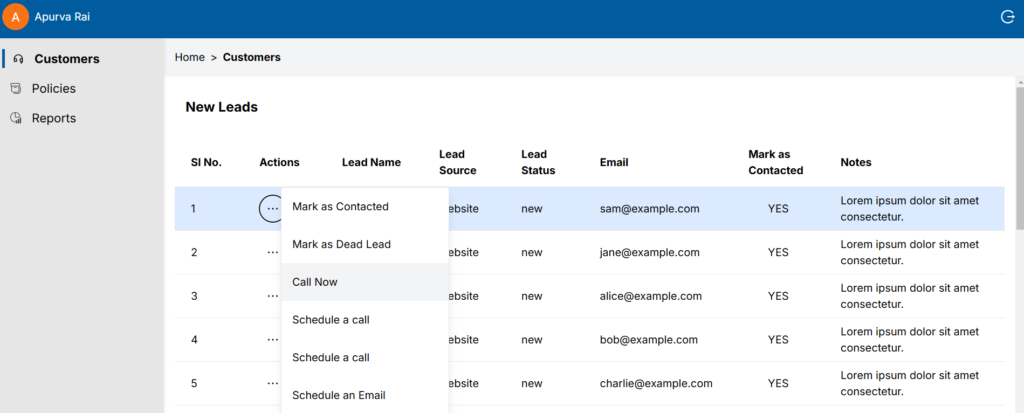Screen dimensions: 1024x413
Task: Toggle the YES contacted value for alice@example.com
Action: pyautogui.click(x=778, y=296)
